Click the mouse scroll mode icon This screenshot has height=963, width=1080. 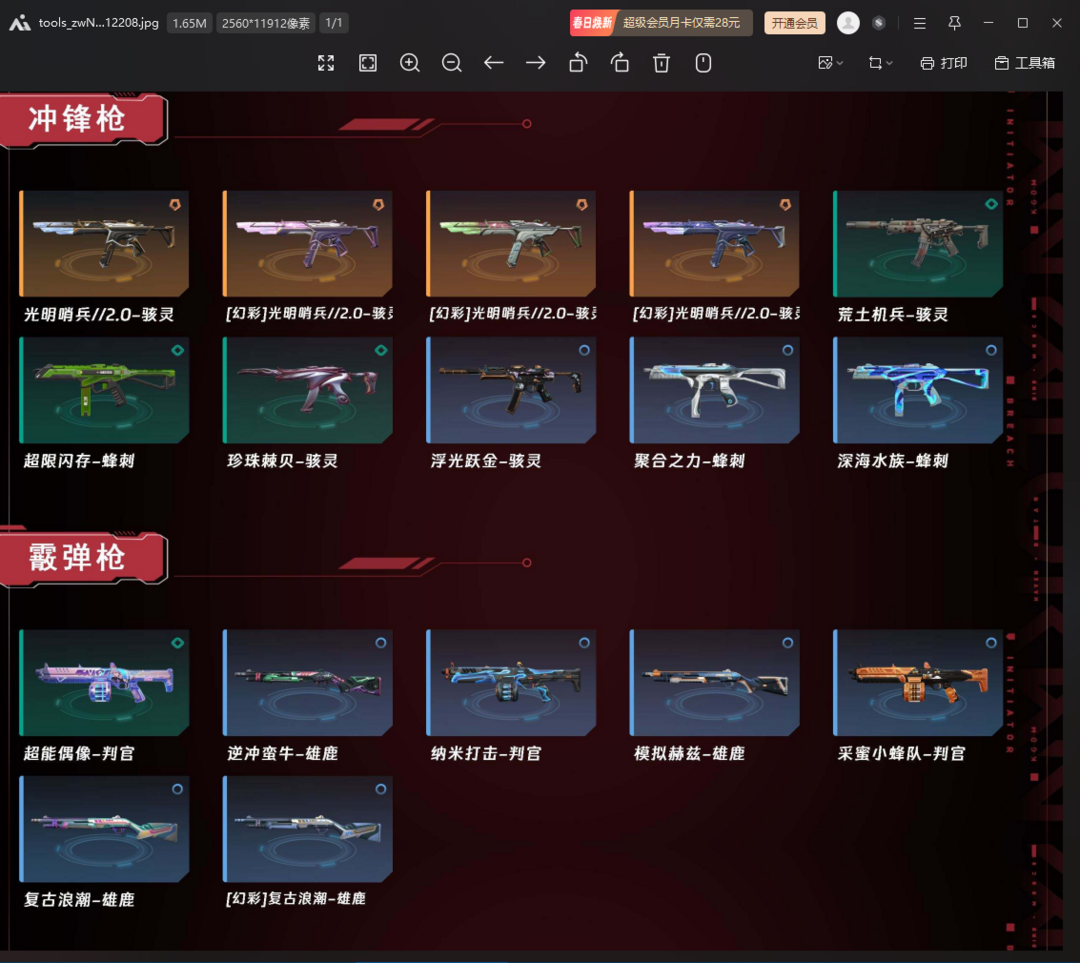[x=703, y=63]
